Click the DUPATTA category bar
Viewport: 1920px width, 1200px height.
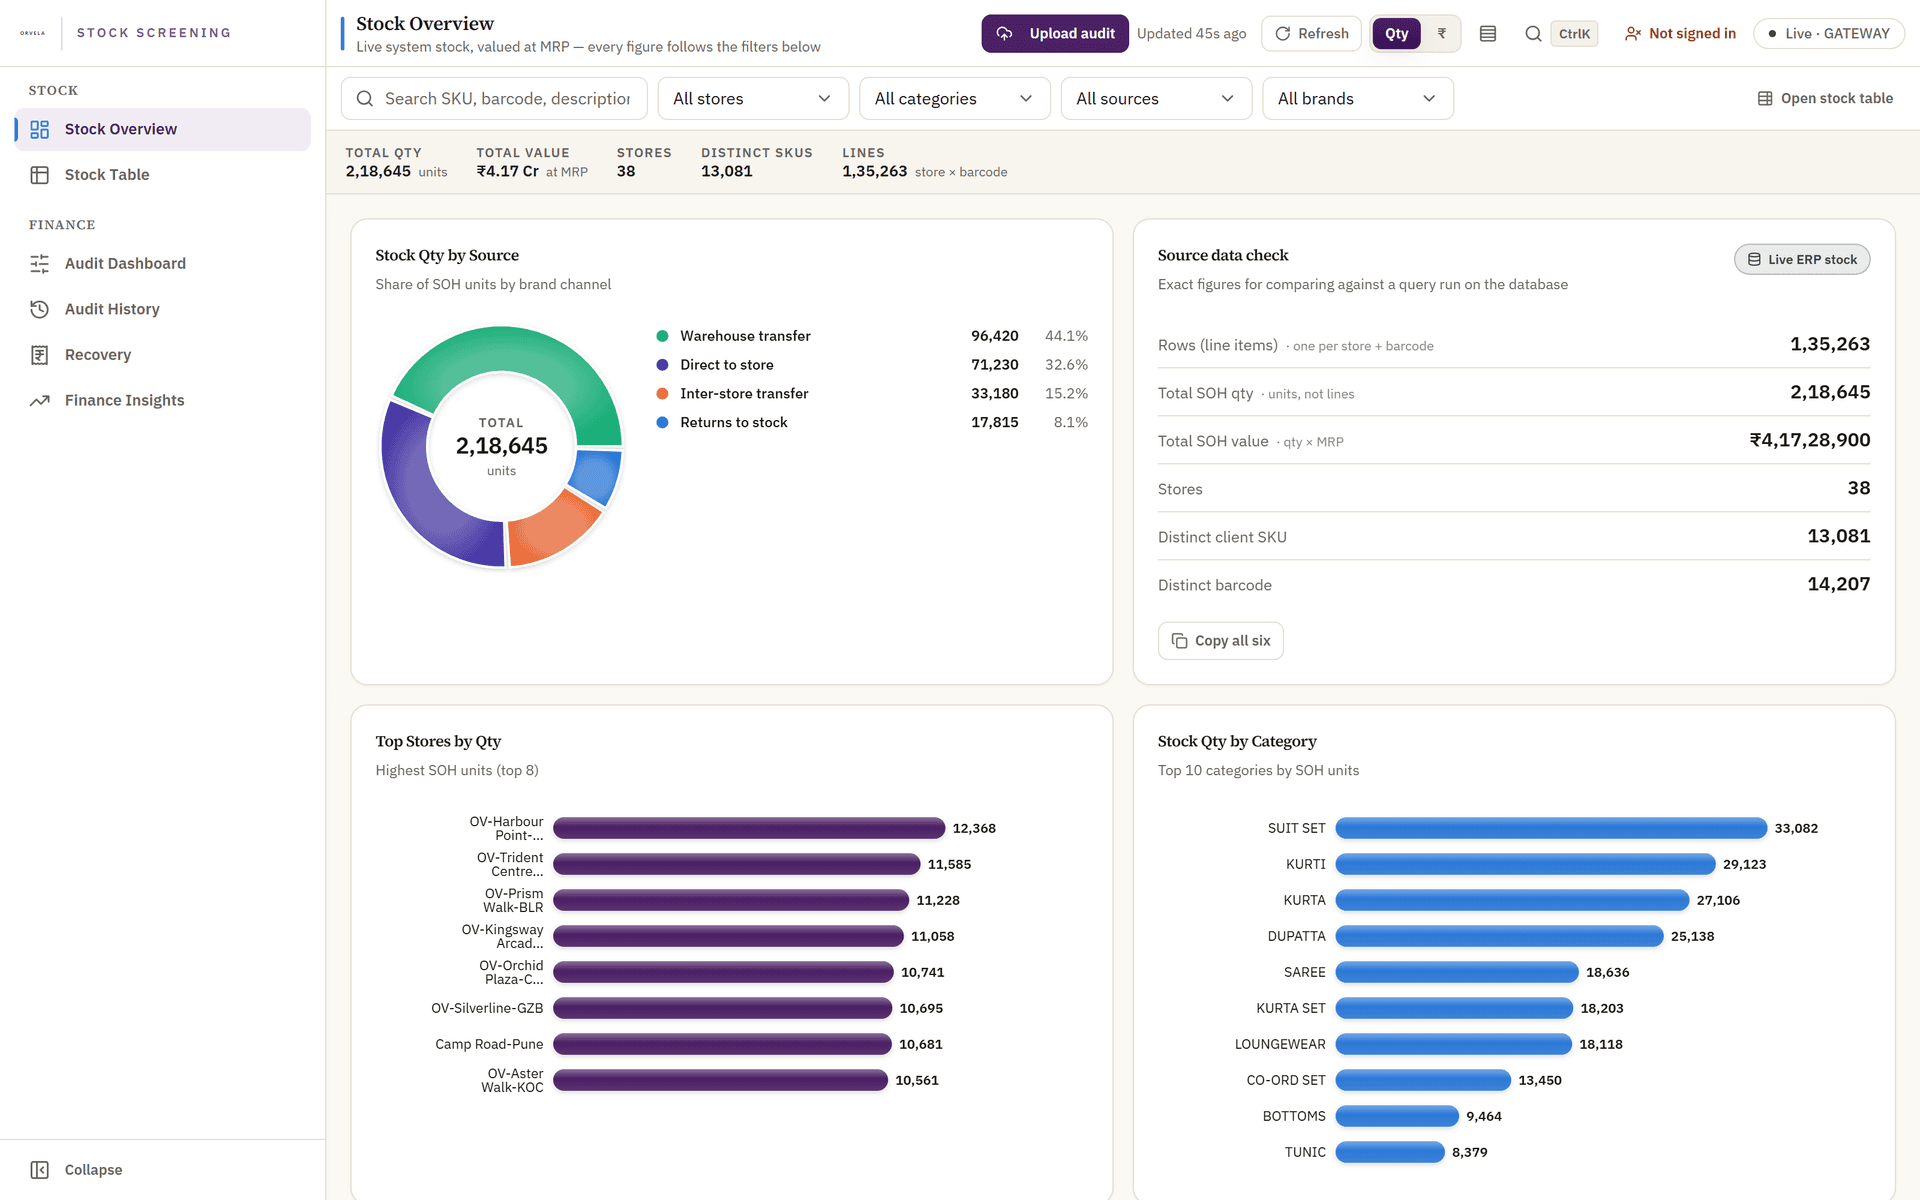[x=1499, y=936]
